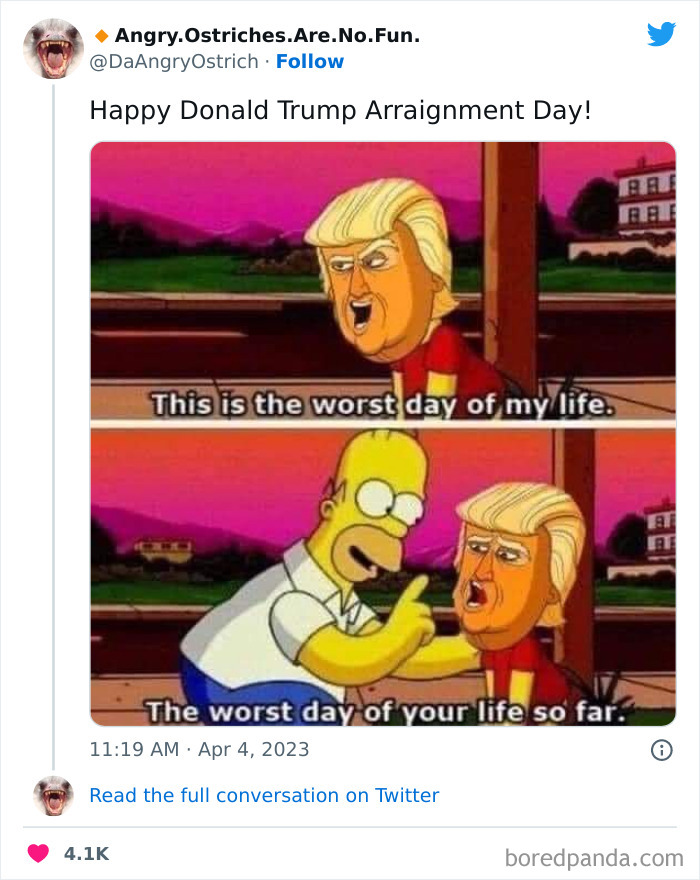Like the post with heart icon
Viewport: 700px width, 880px height.
[x=38, y=854]
